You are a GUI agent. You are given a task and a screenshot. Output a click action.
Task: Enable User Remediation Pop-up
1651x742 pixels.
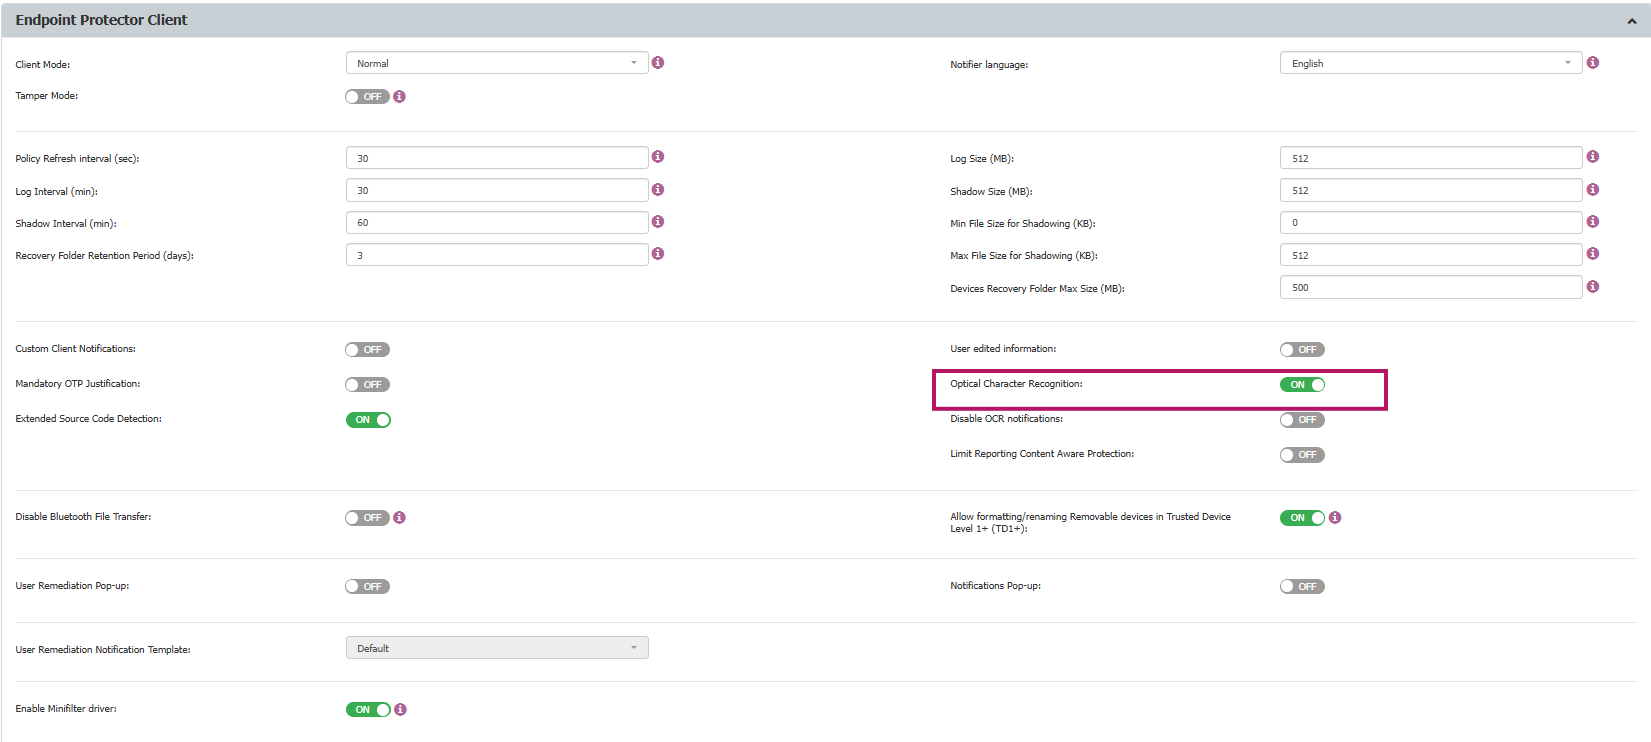click(367, 587)
